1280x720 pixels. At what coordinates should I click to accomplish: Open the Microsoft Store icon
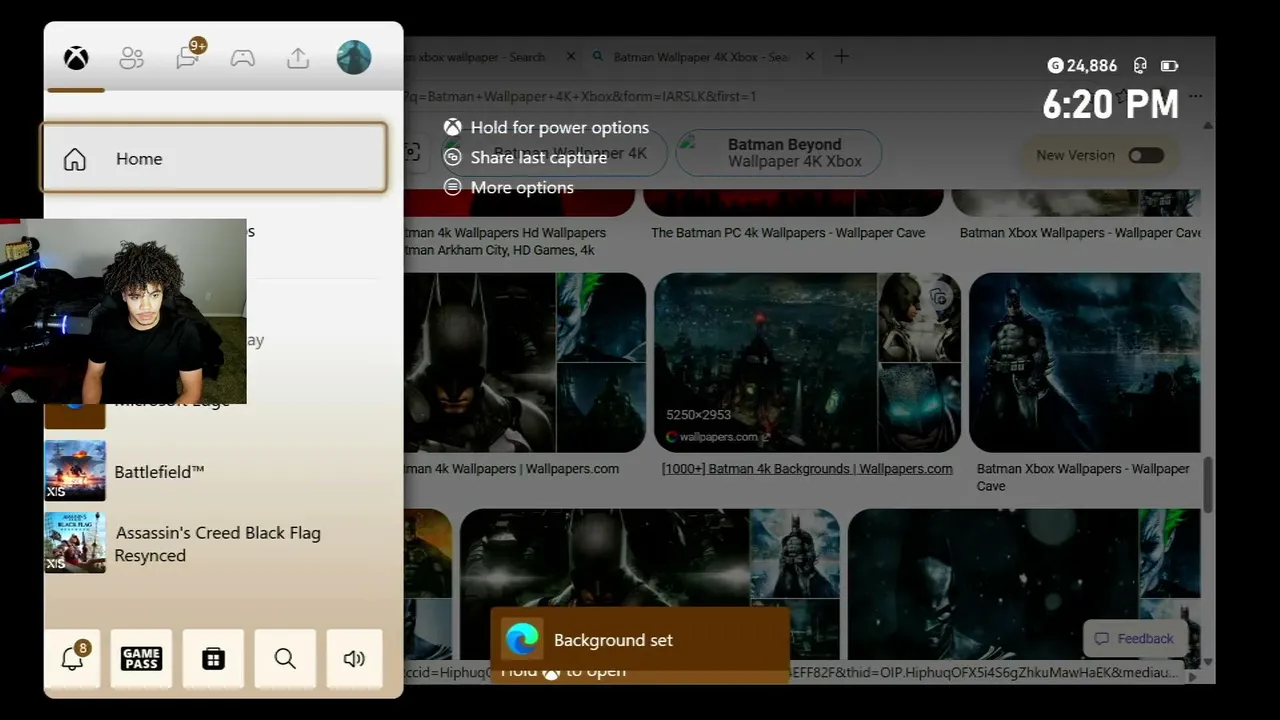(x=213, y=659)
